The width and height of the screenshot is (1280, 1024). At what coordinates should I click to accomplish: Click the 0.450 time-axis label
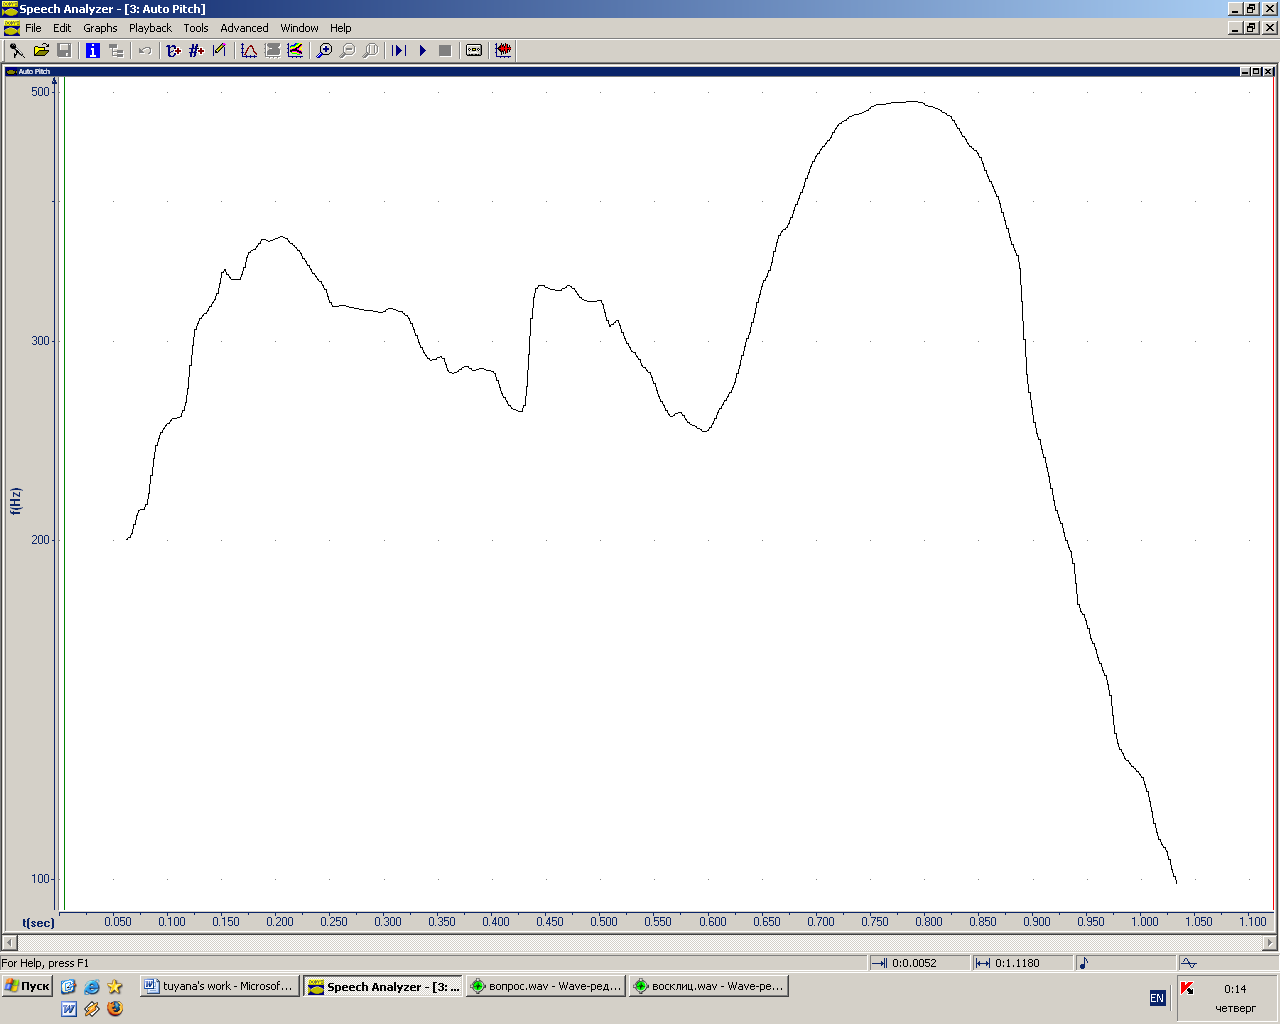[x=550, y=922]
